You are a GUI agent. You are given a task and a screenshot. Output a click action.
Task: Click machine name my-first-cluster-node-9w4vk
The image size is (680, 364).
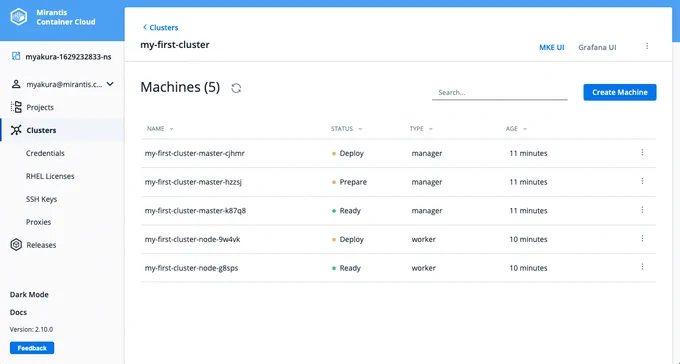click(x=193, y=239)
